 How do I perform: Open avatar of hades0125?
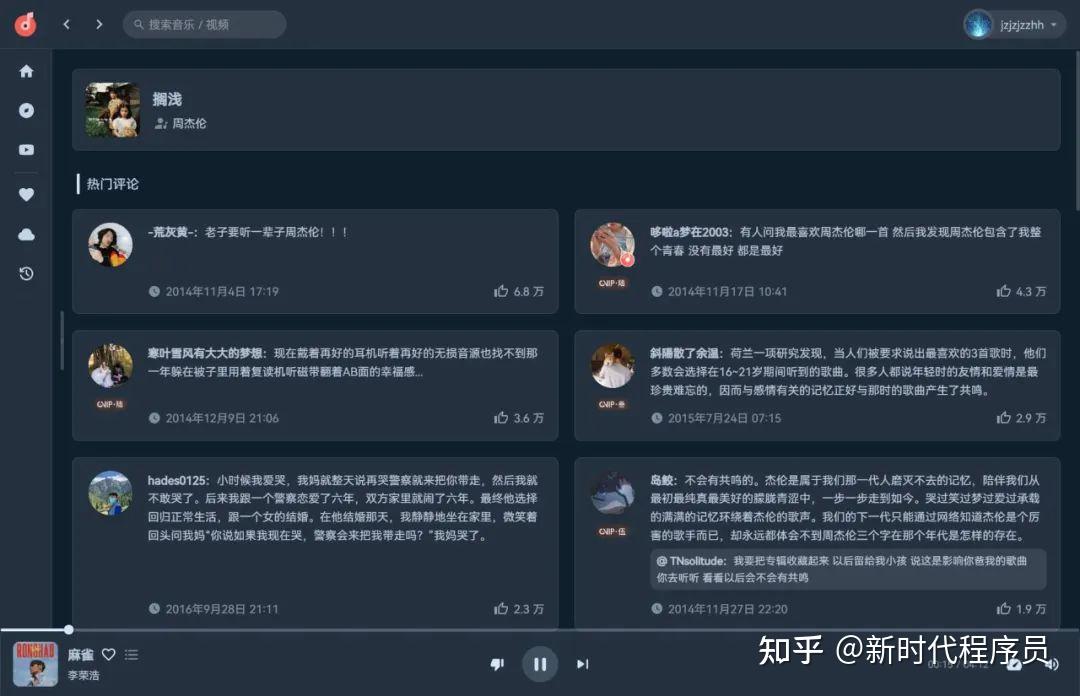110,493
